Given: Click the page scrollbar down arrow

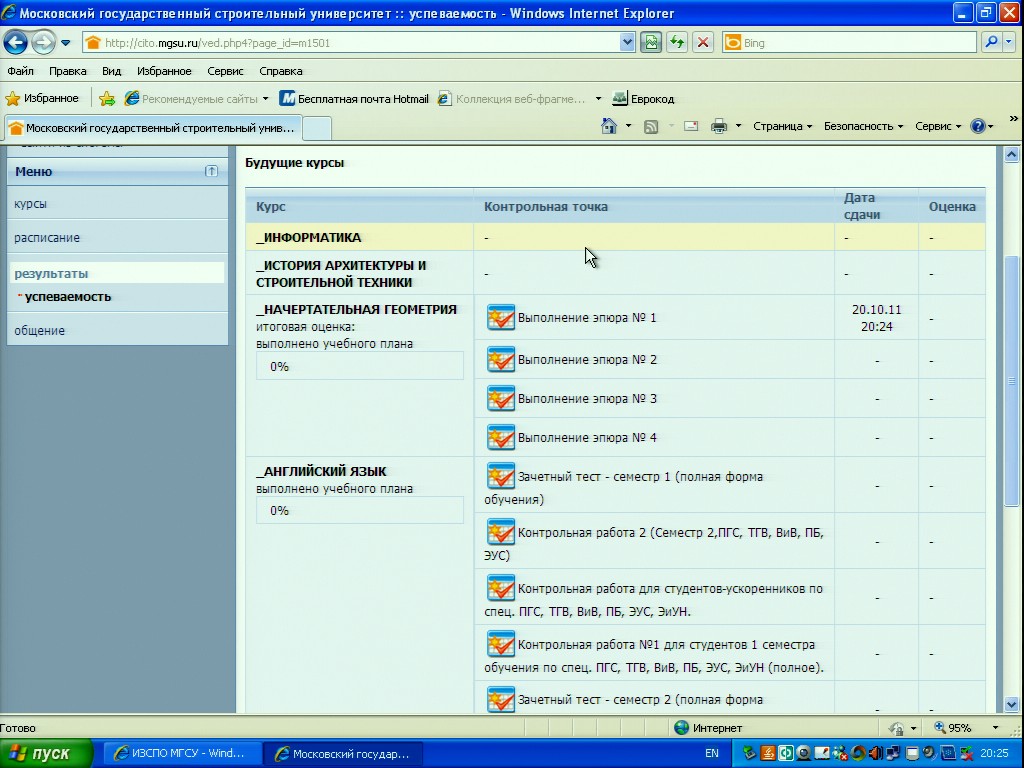Looking at the screenshot, I should [x=1012, y=704].
